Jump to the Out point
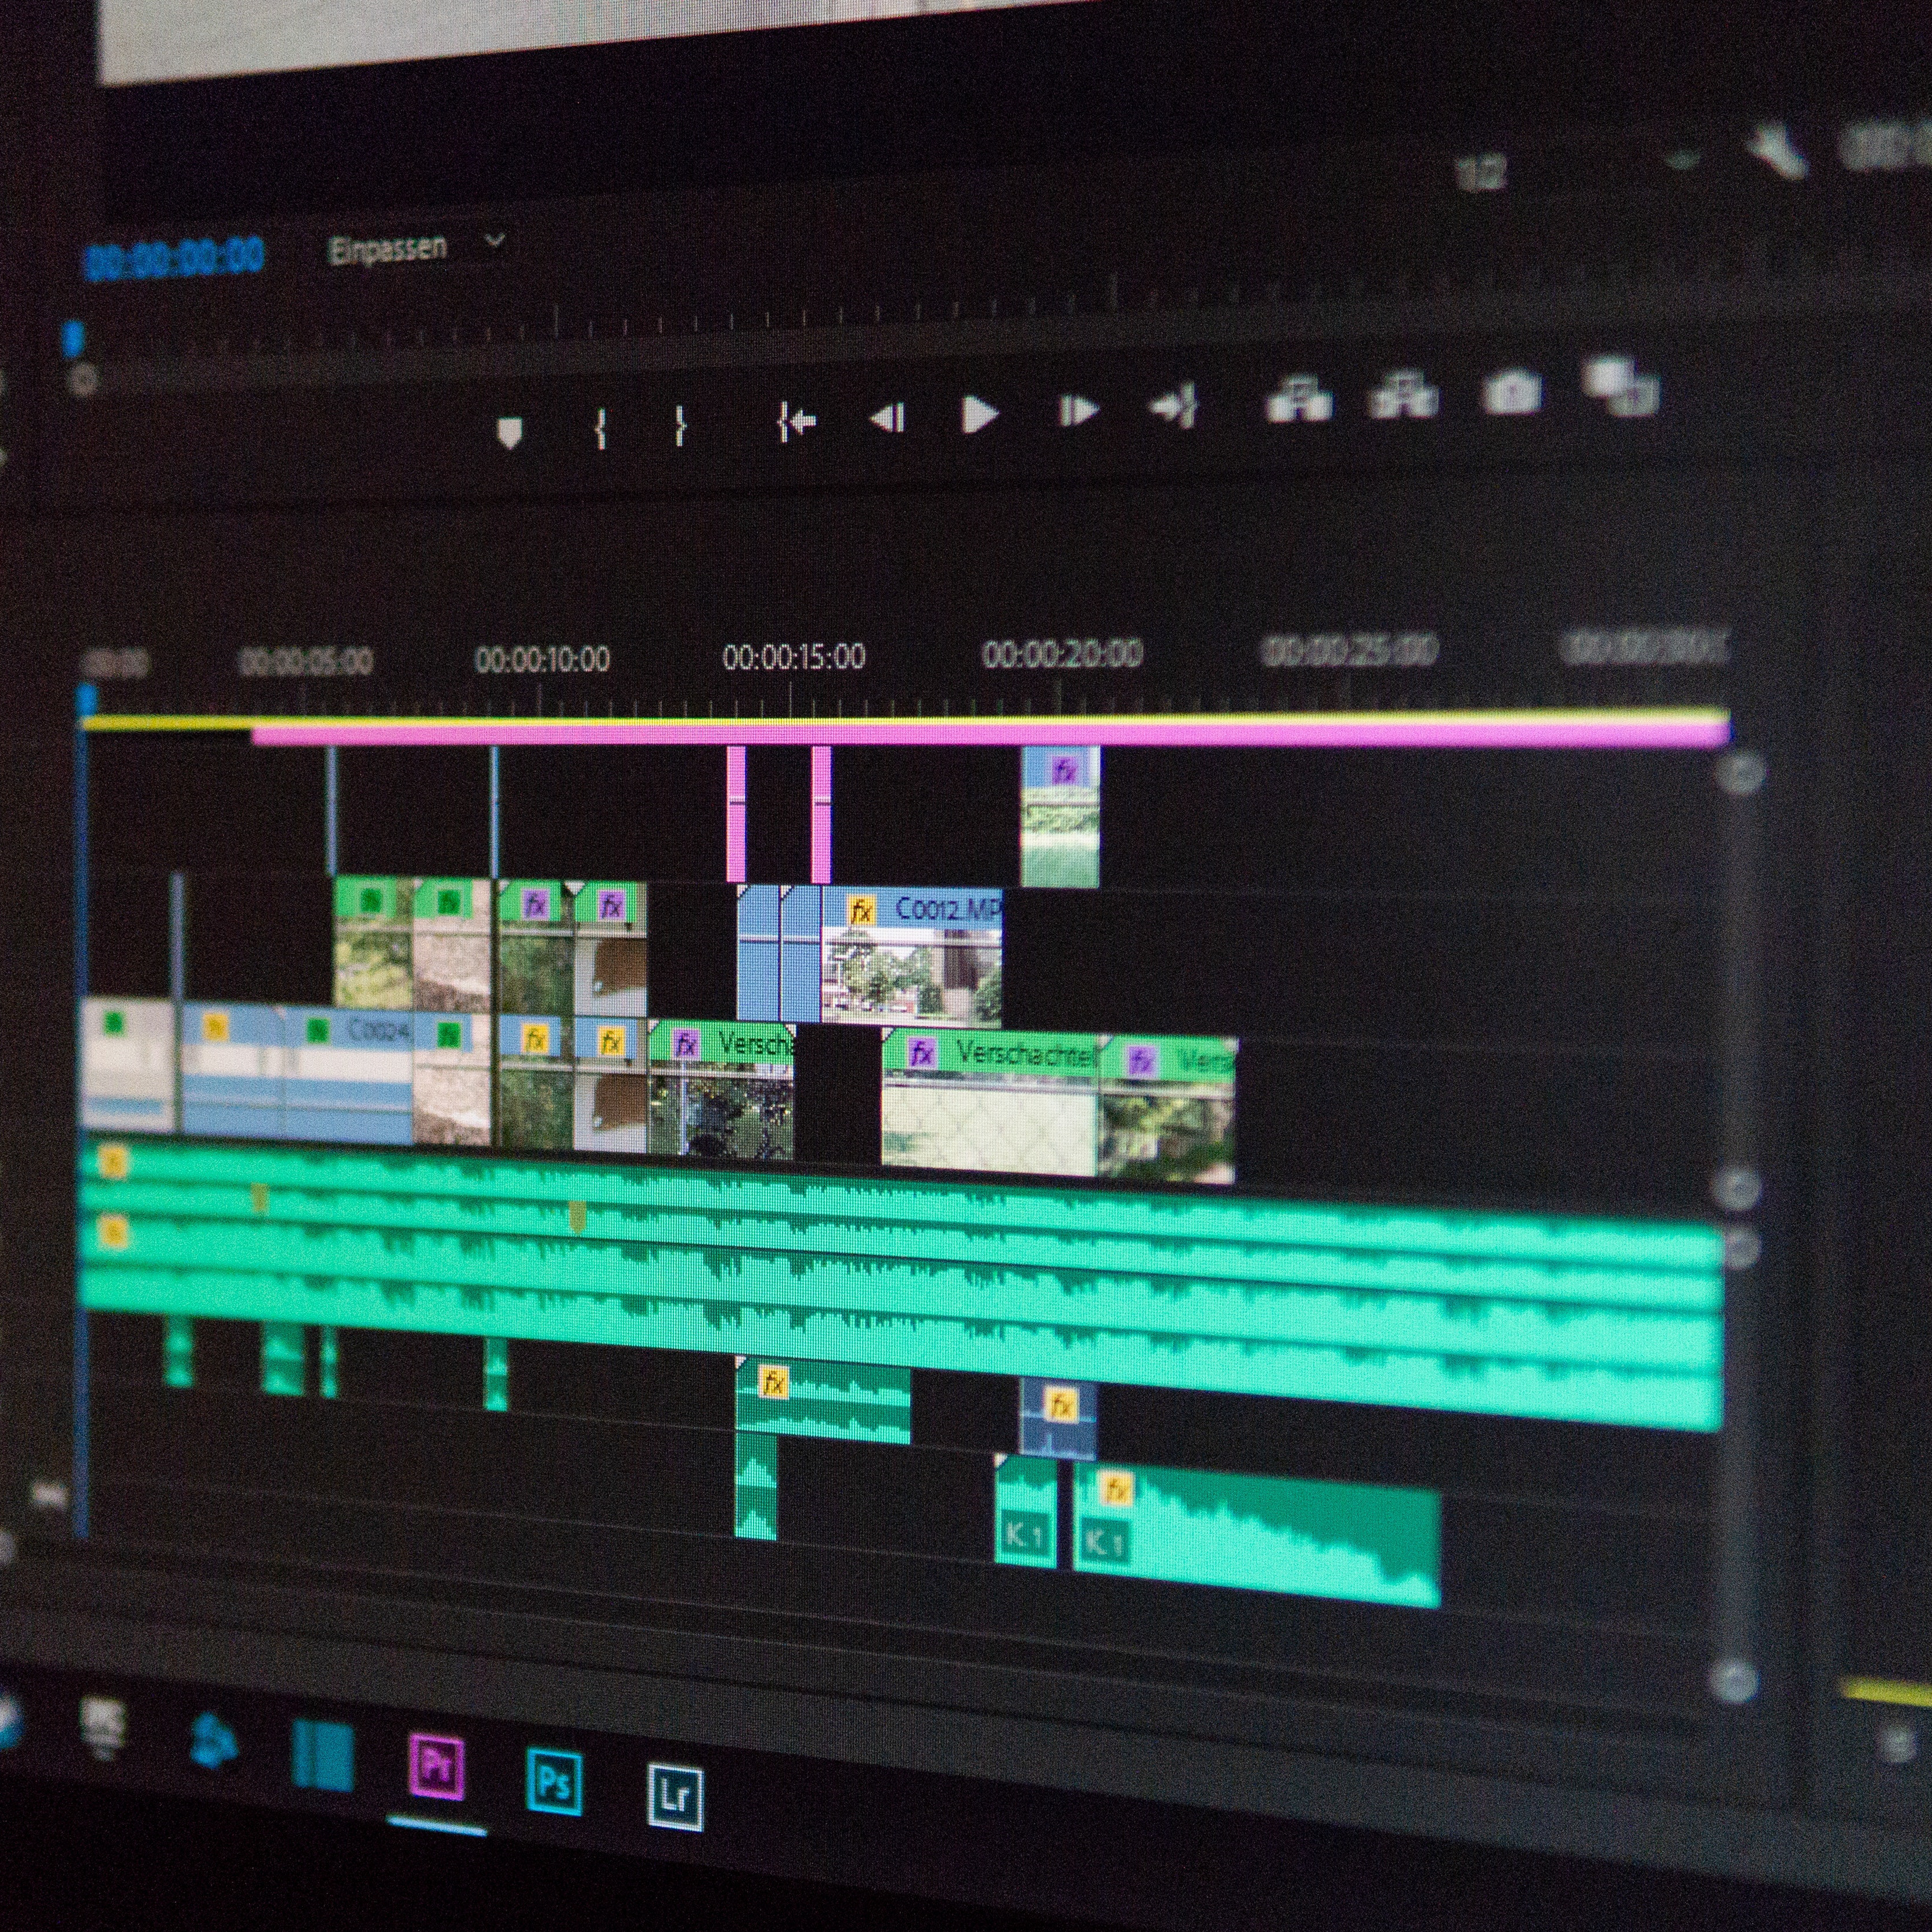1932x1932 pixels. tap(1174, 407)
